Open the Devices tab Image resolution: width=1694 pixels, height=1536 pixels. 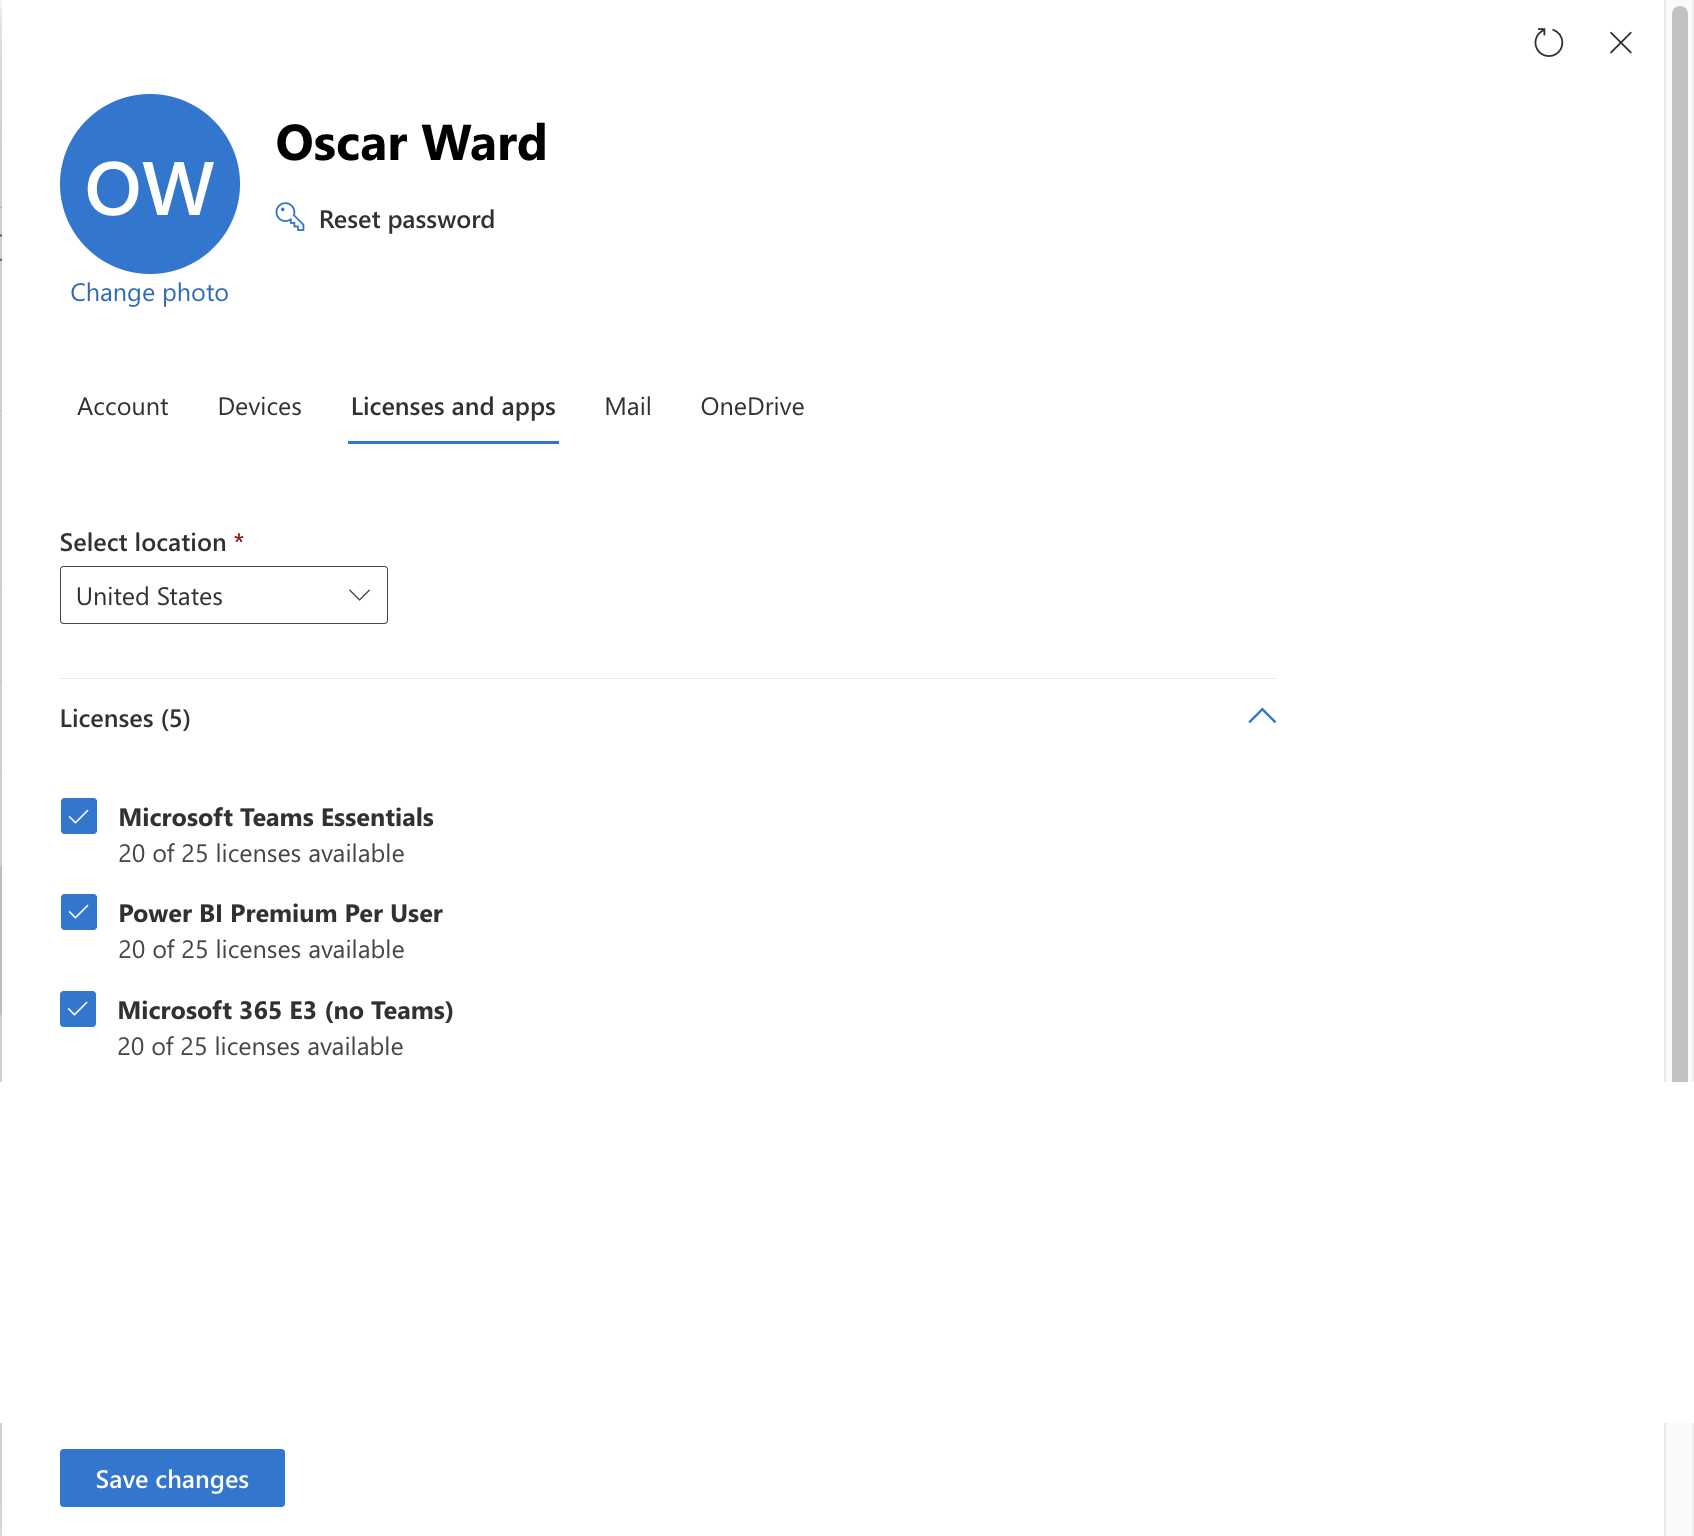click(260, 406)
